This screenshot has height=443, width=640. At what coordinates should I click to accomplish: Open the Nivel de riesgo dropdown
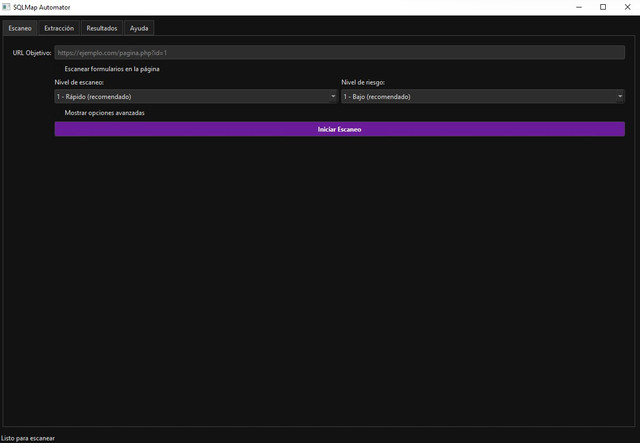click(x=483, y=96)
